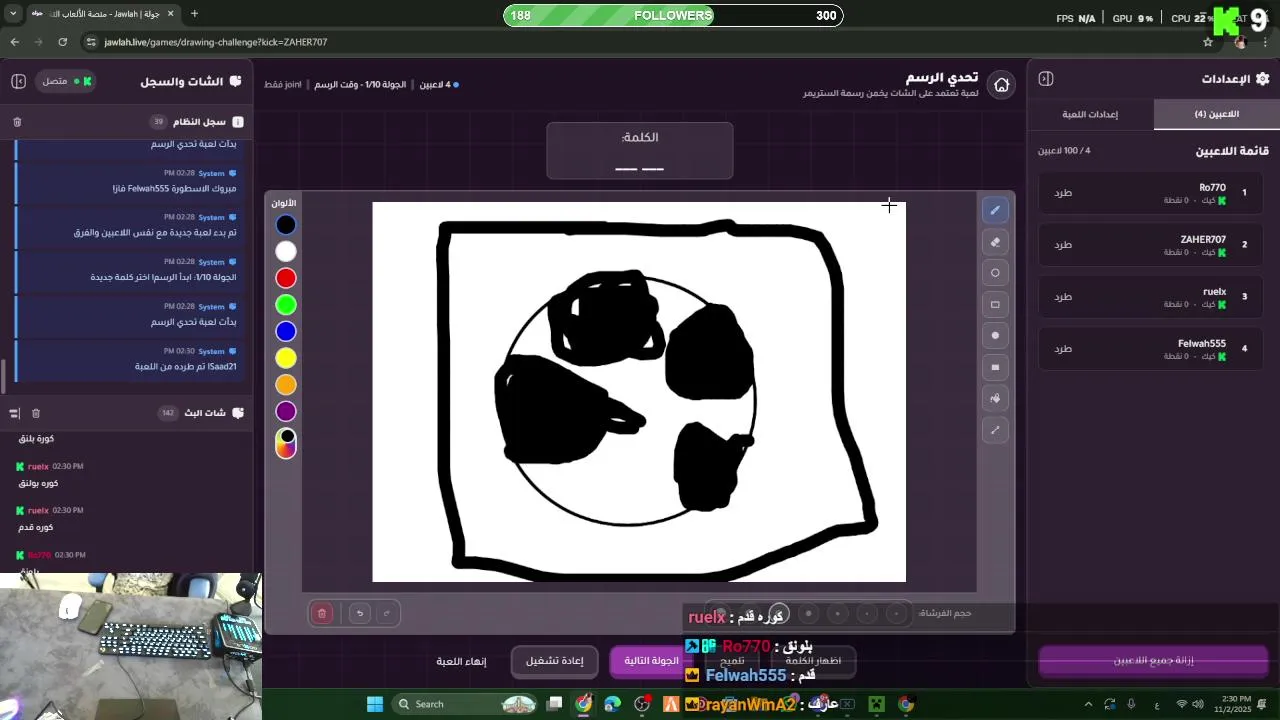The height and width of the screenshot is (720, 1280).
Task: Toggle stream chat list view icon
Action: point(14,413)
